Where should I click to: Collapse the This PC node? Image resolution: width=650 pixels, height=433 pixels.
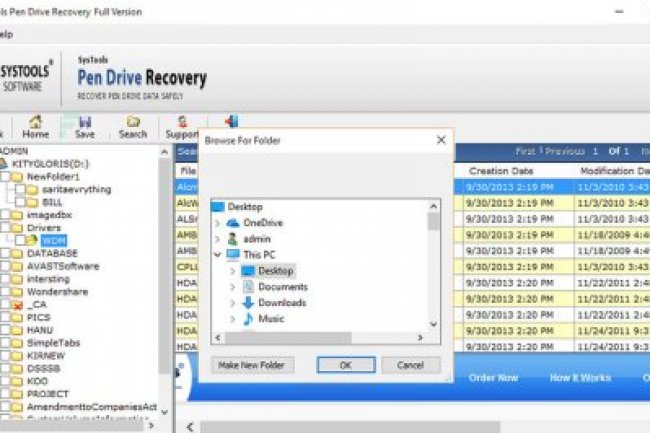pyautogui.click(x=219, y=255)
